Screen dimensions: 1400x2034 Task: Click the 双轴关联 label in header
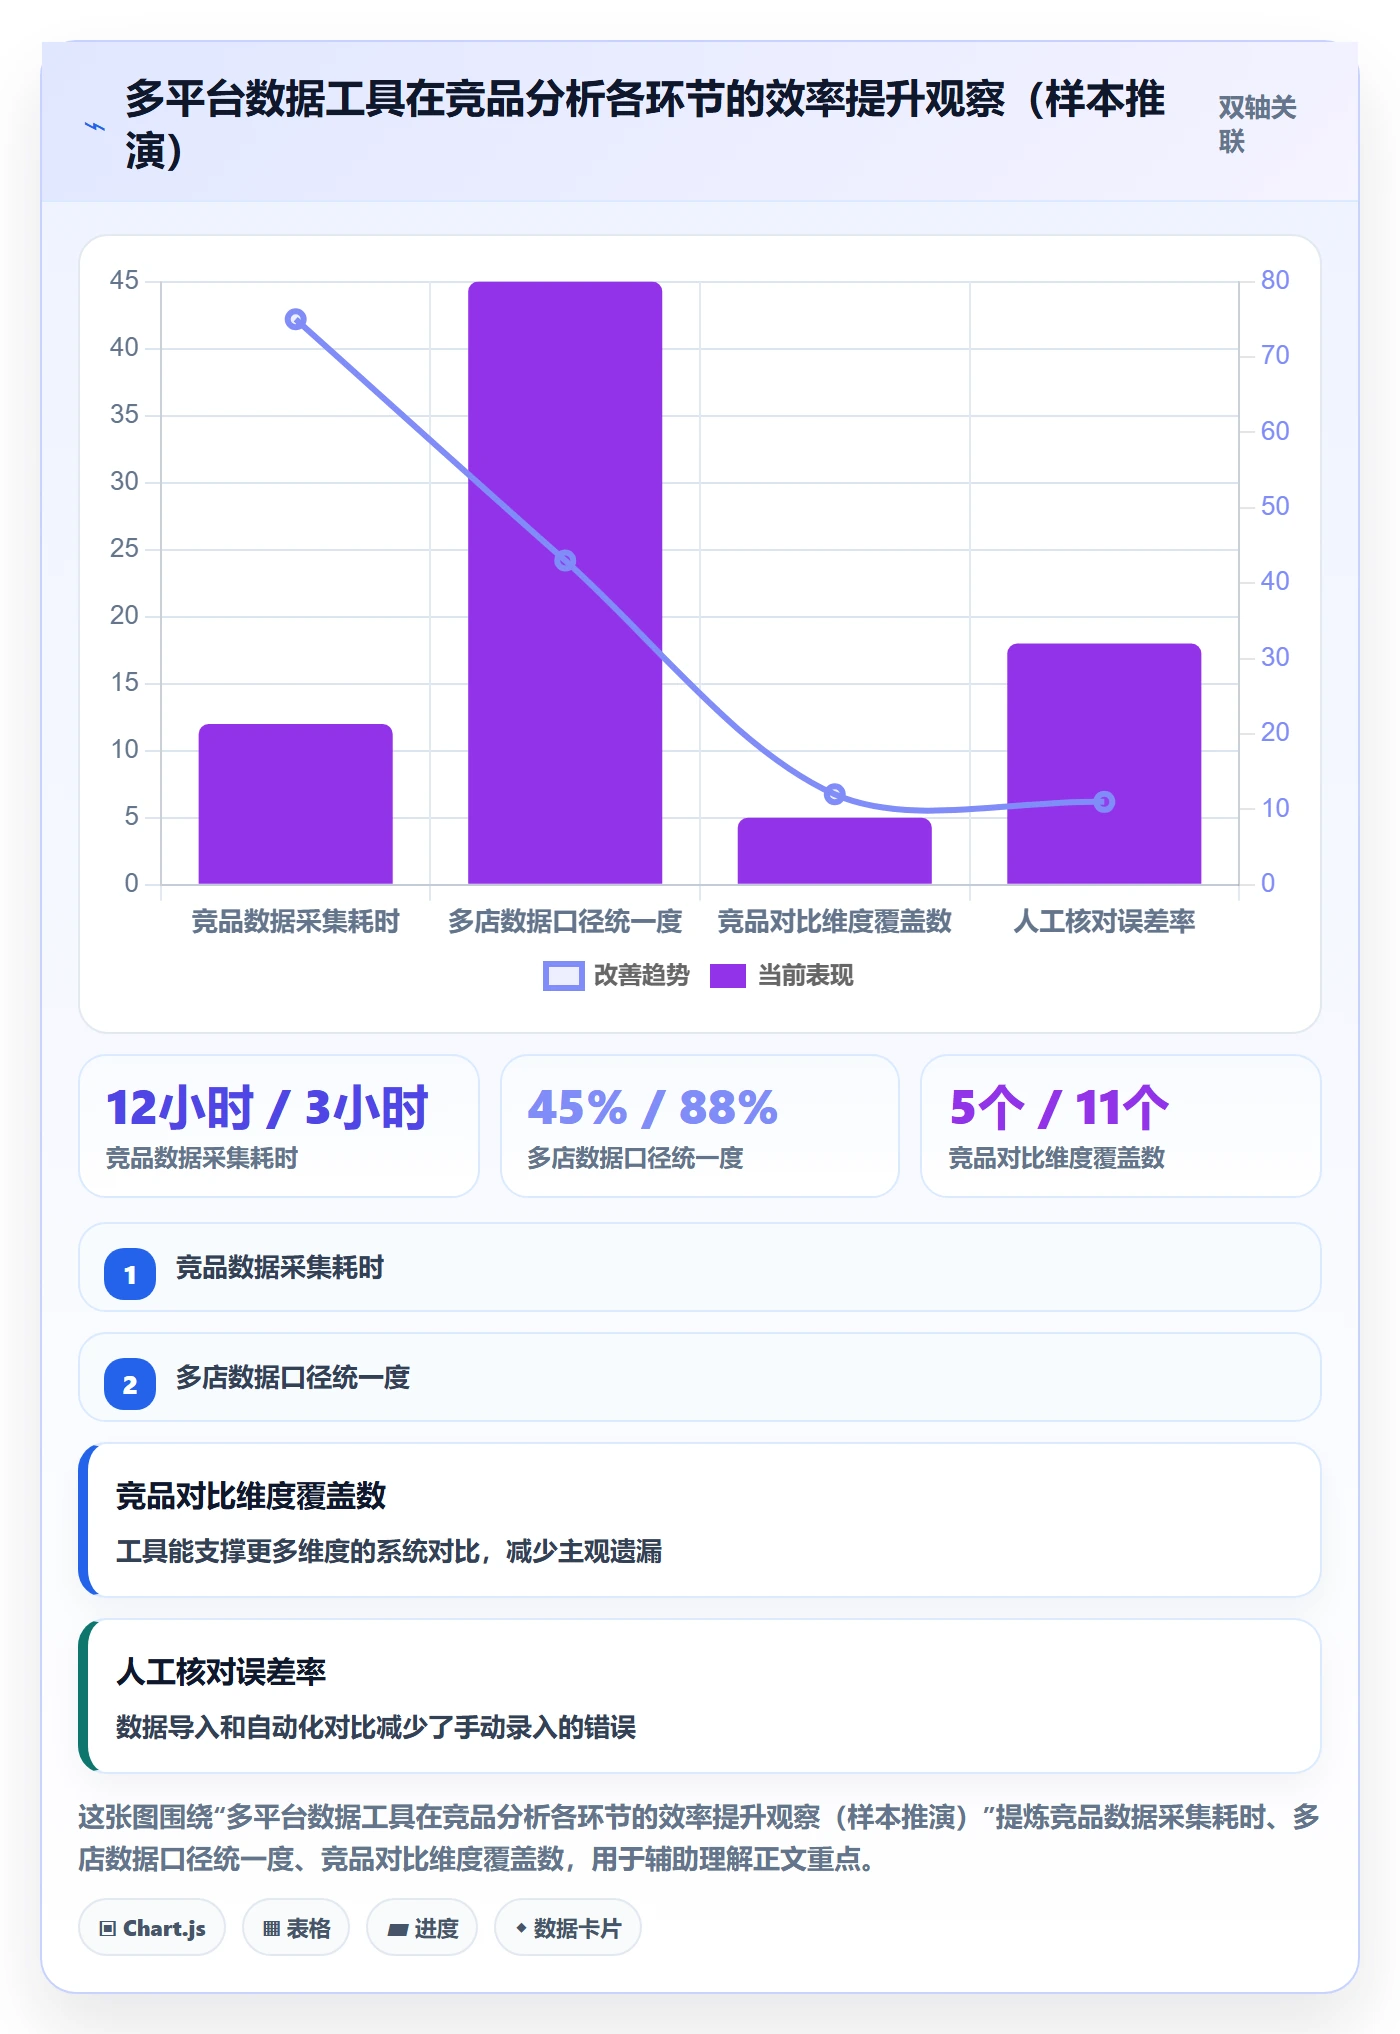coord(1257,124)
